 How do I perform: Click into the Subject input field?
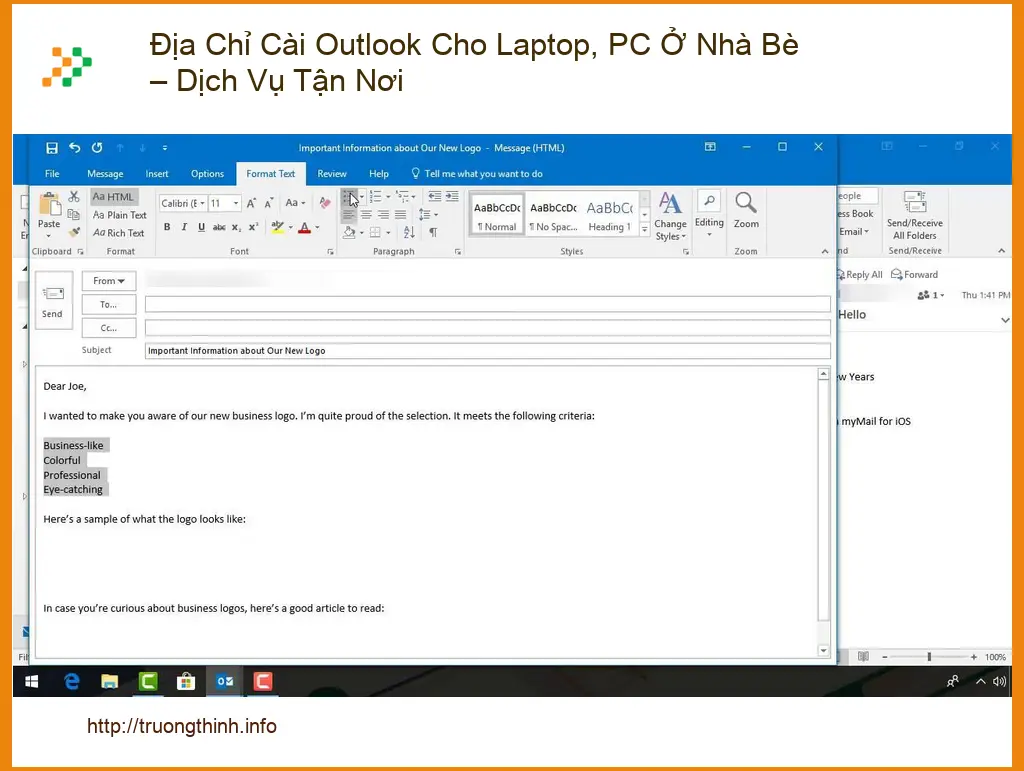coord(488,351)
